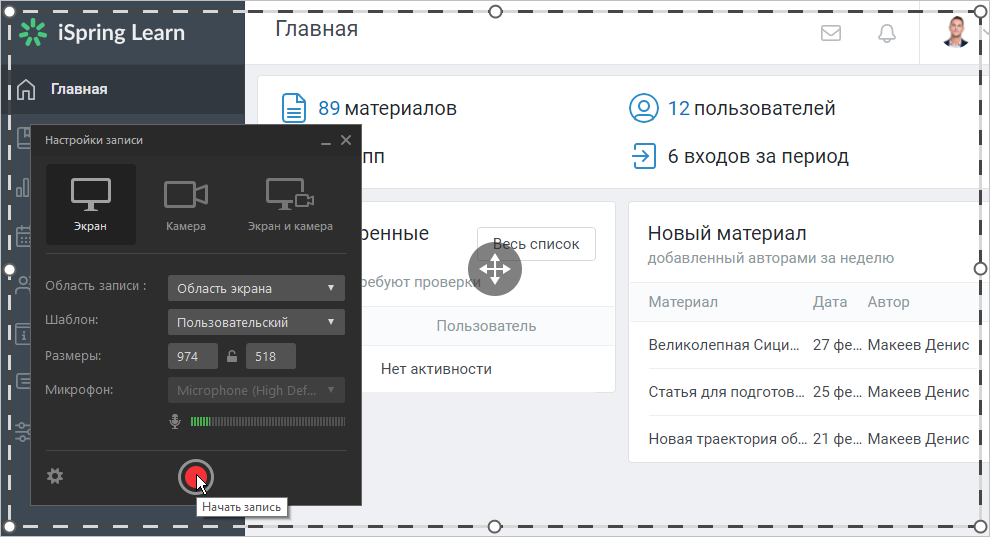Click the bottom-center selection resize handle
Viewport: 990px width, 537px height.
point(495,526)
